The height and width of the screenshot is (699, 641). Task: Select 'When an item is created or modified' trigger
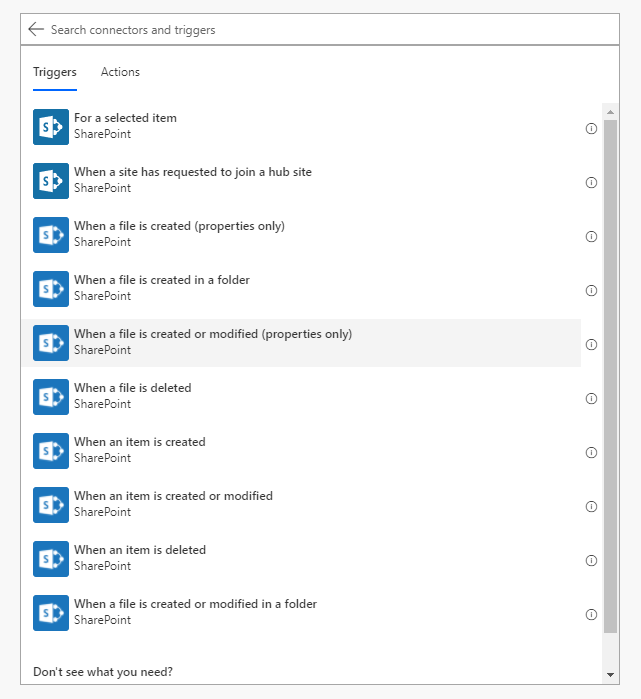tap(301, 505)
